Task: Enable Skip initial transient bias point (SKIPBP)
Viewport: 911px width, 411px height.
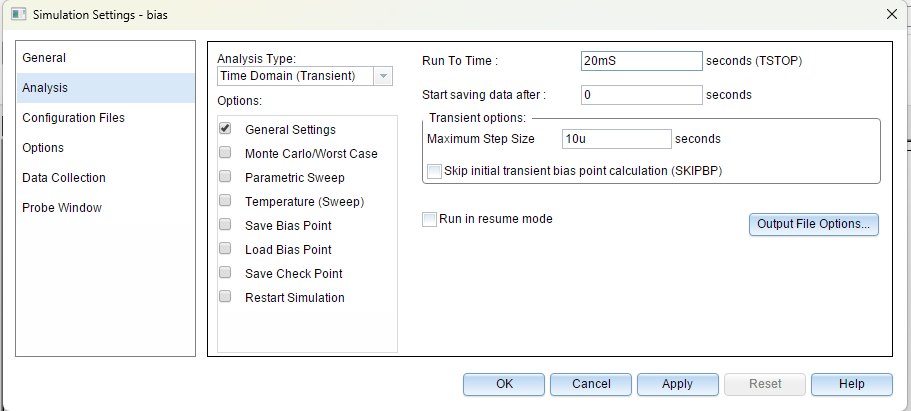Action: pyautogui.click(x=434, y=171)
